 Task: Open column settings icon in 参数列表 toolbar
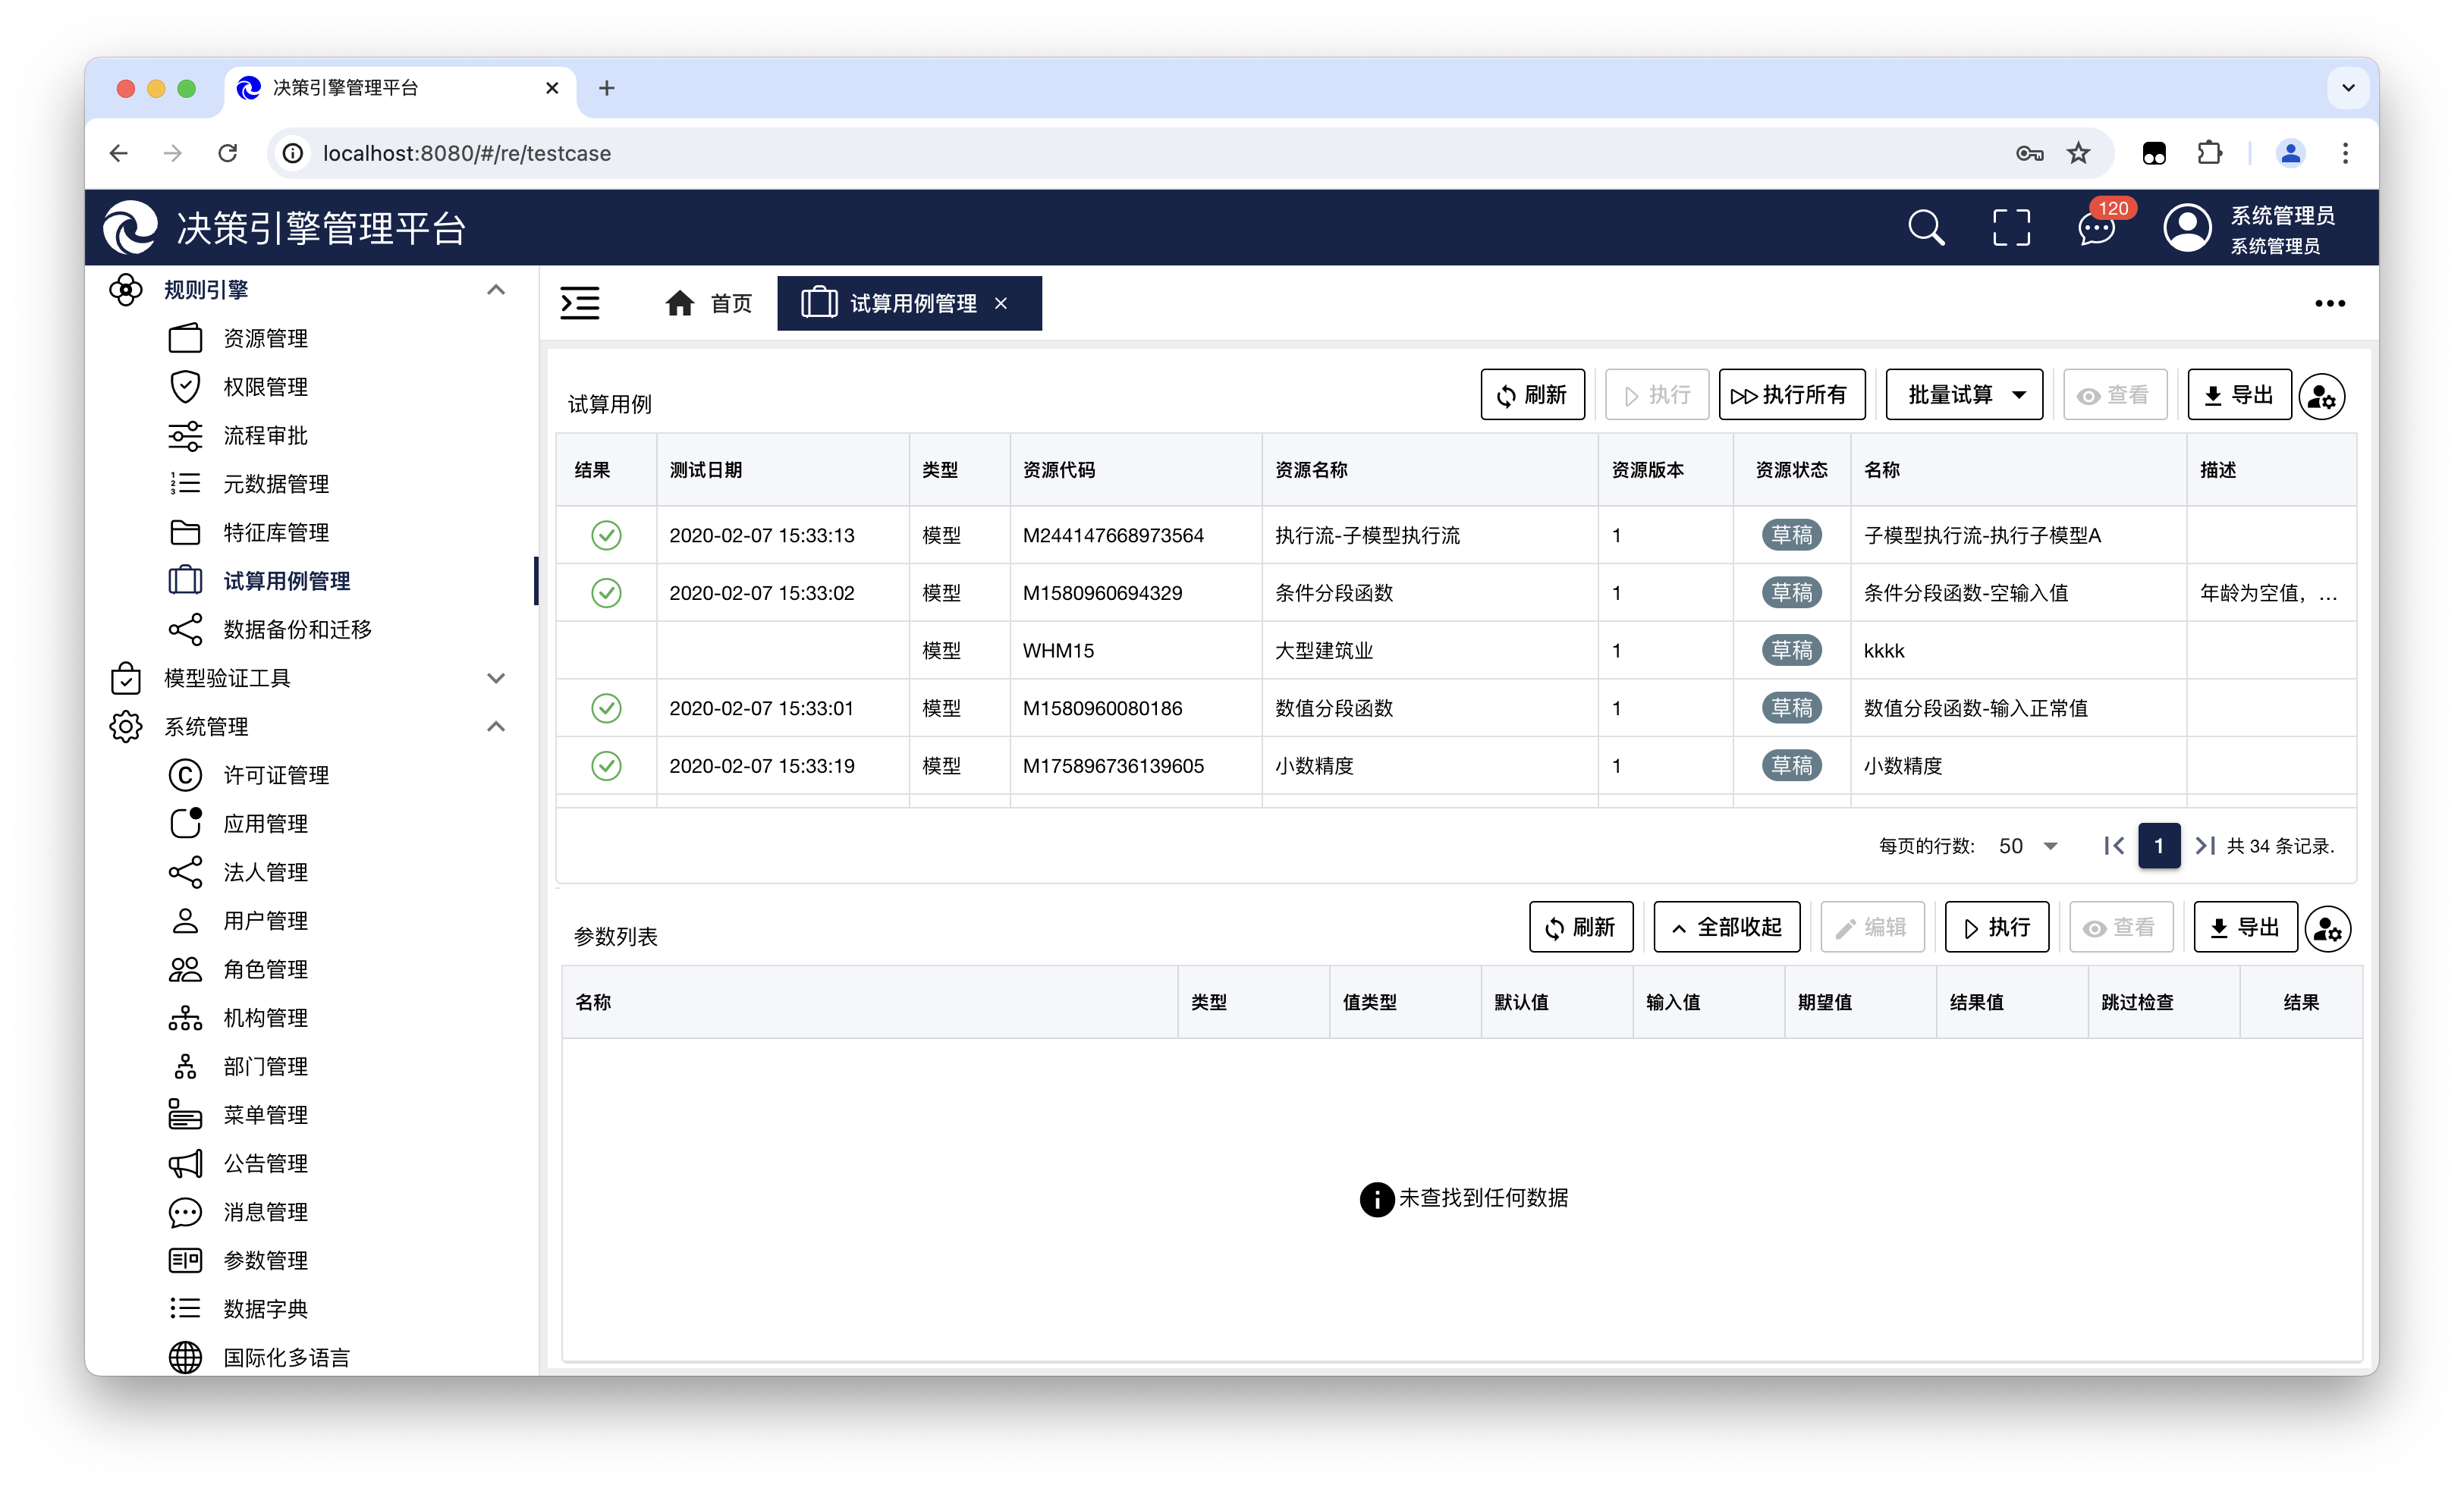pyautogui.click(x=2327, y=929)
